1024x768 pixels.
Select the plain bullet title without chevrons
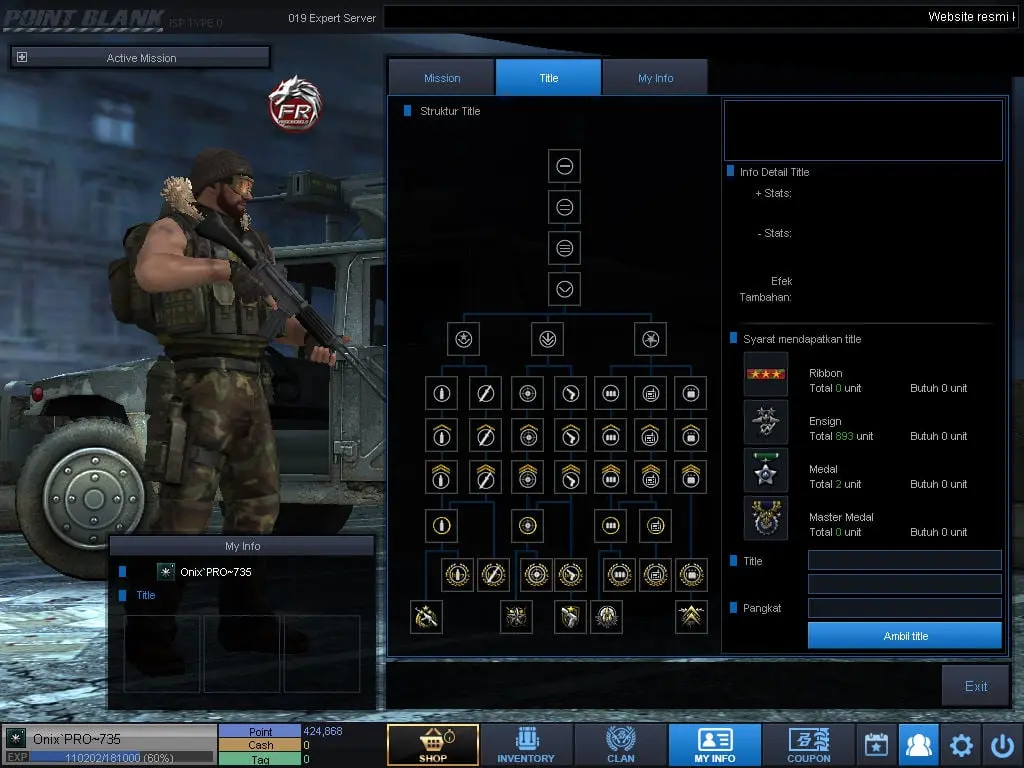click(x=441, y=393)
